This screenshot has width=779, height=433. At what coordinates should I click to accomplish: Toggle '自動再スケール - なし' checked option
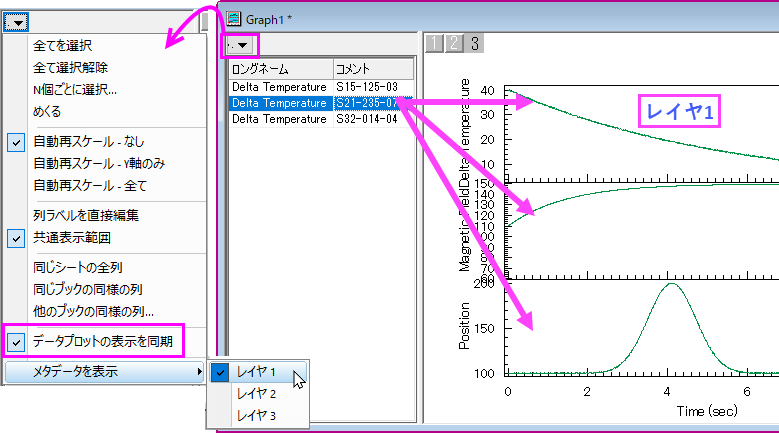coord(88,142)
